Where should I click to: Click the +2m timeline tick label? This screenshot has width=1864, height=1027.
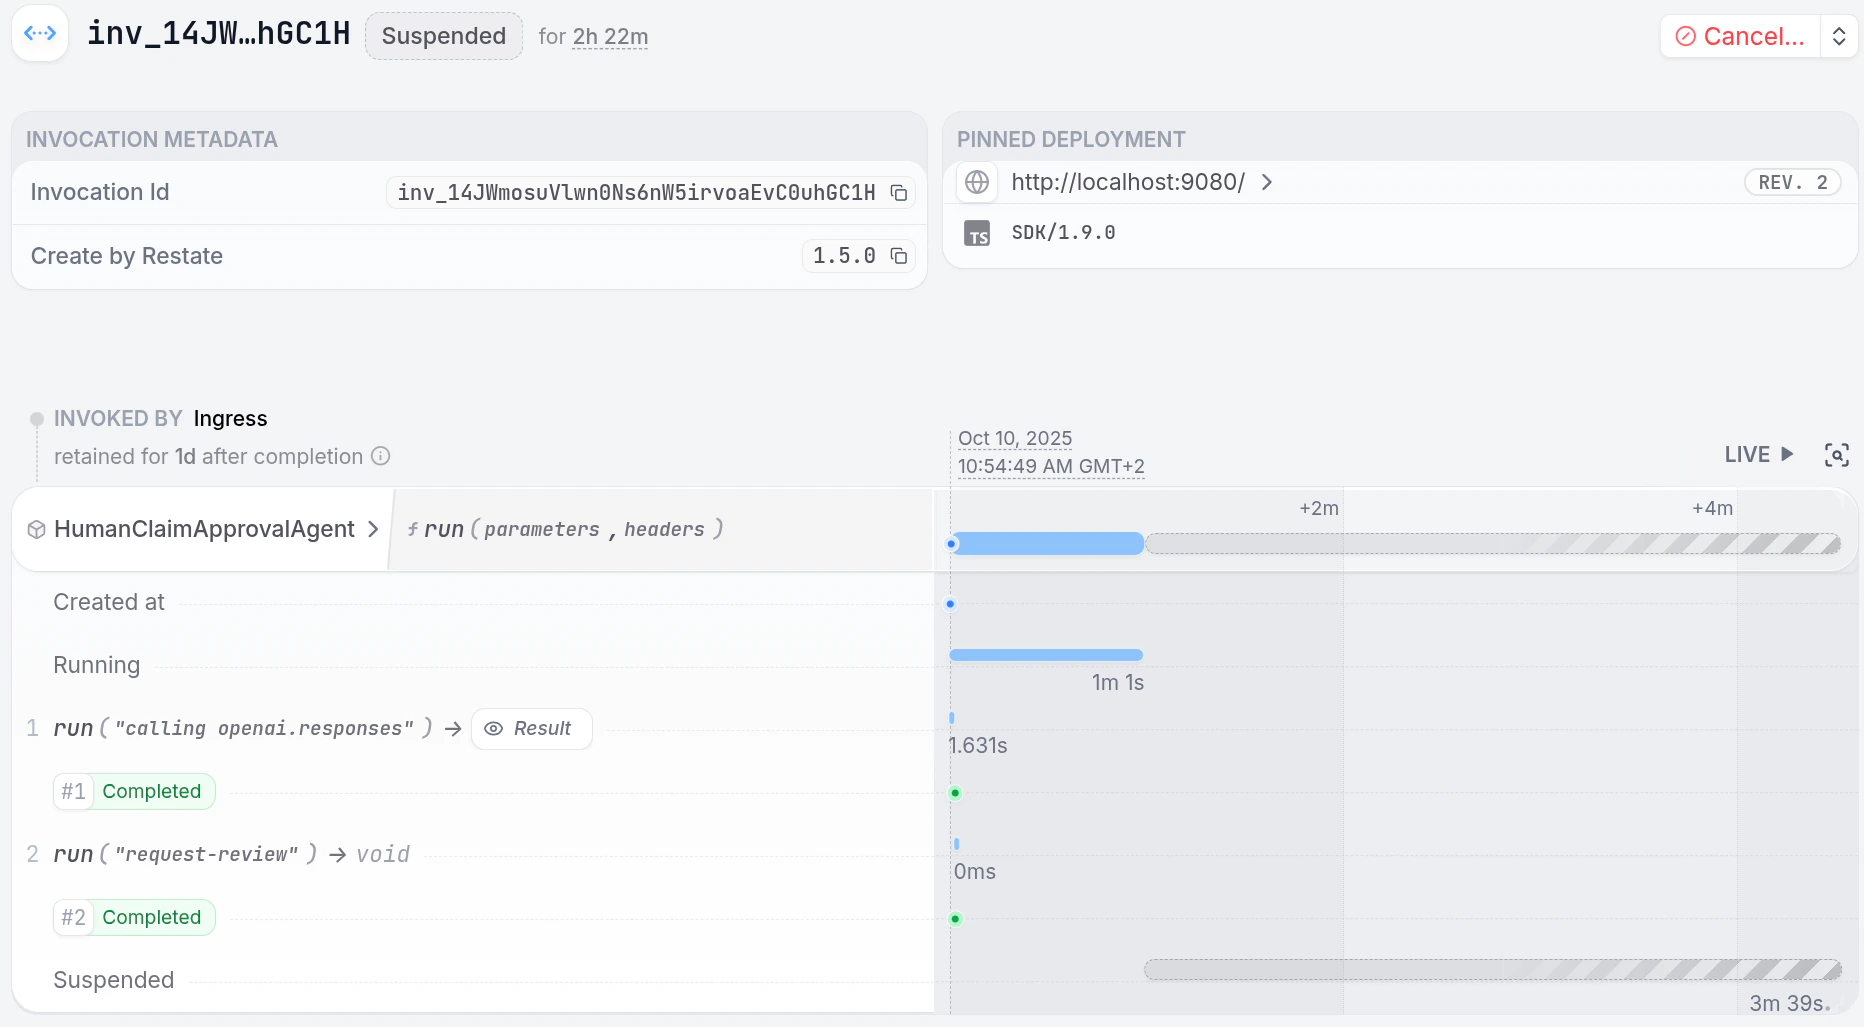tap(1319, 508)
